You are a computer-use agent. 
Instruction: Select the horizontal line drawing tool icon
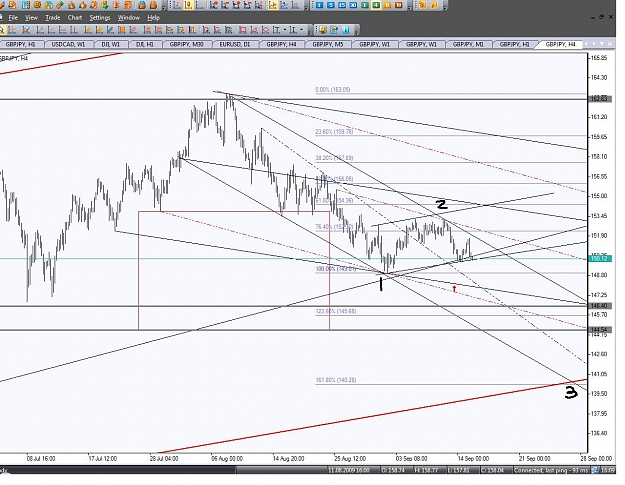point(63,30)
